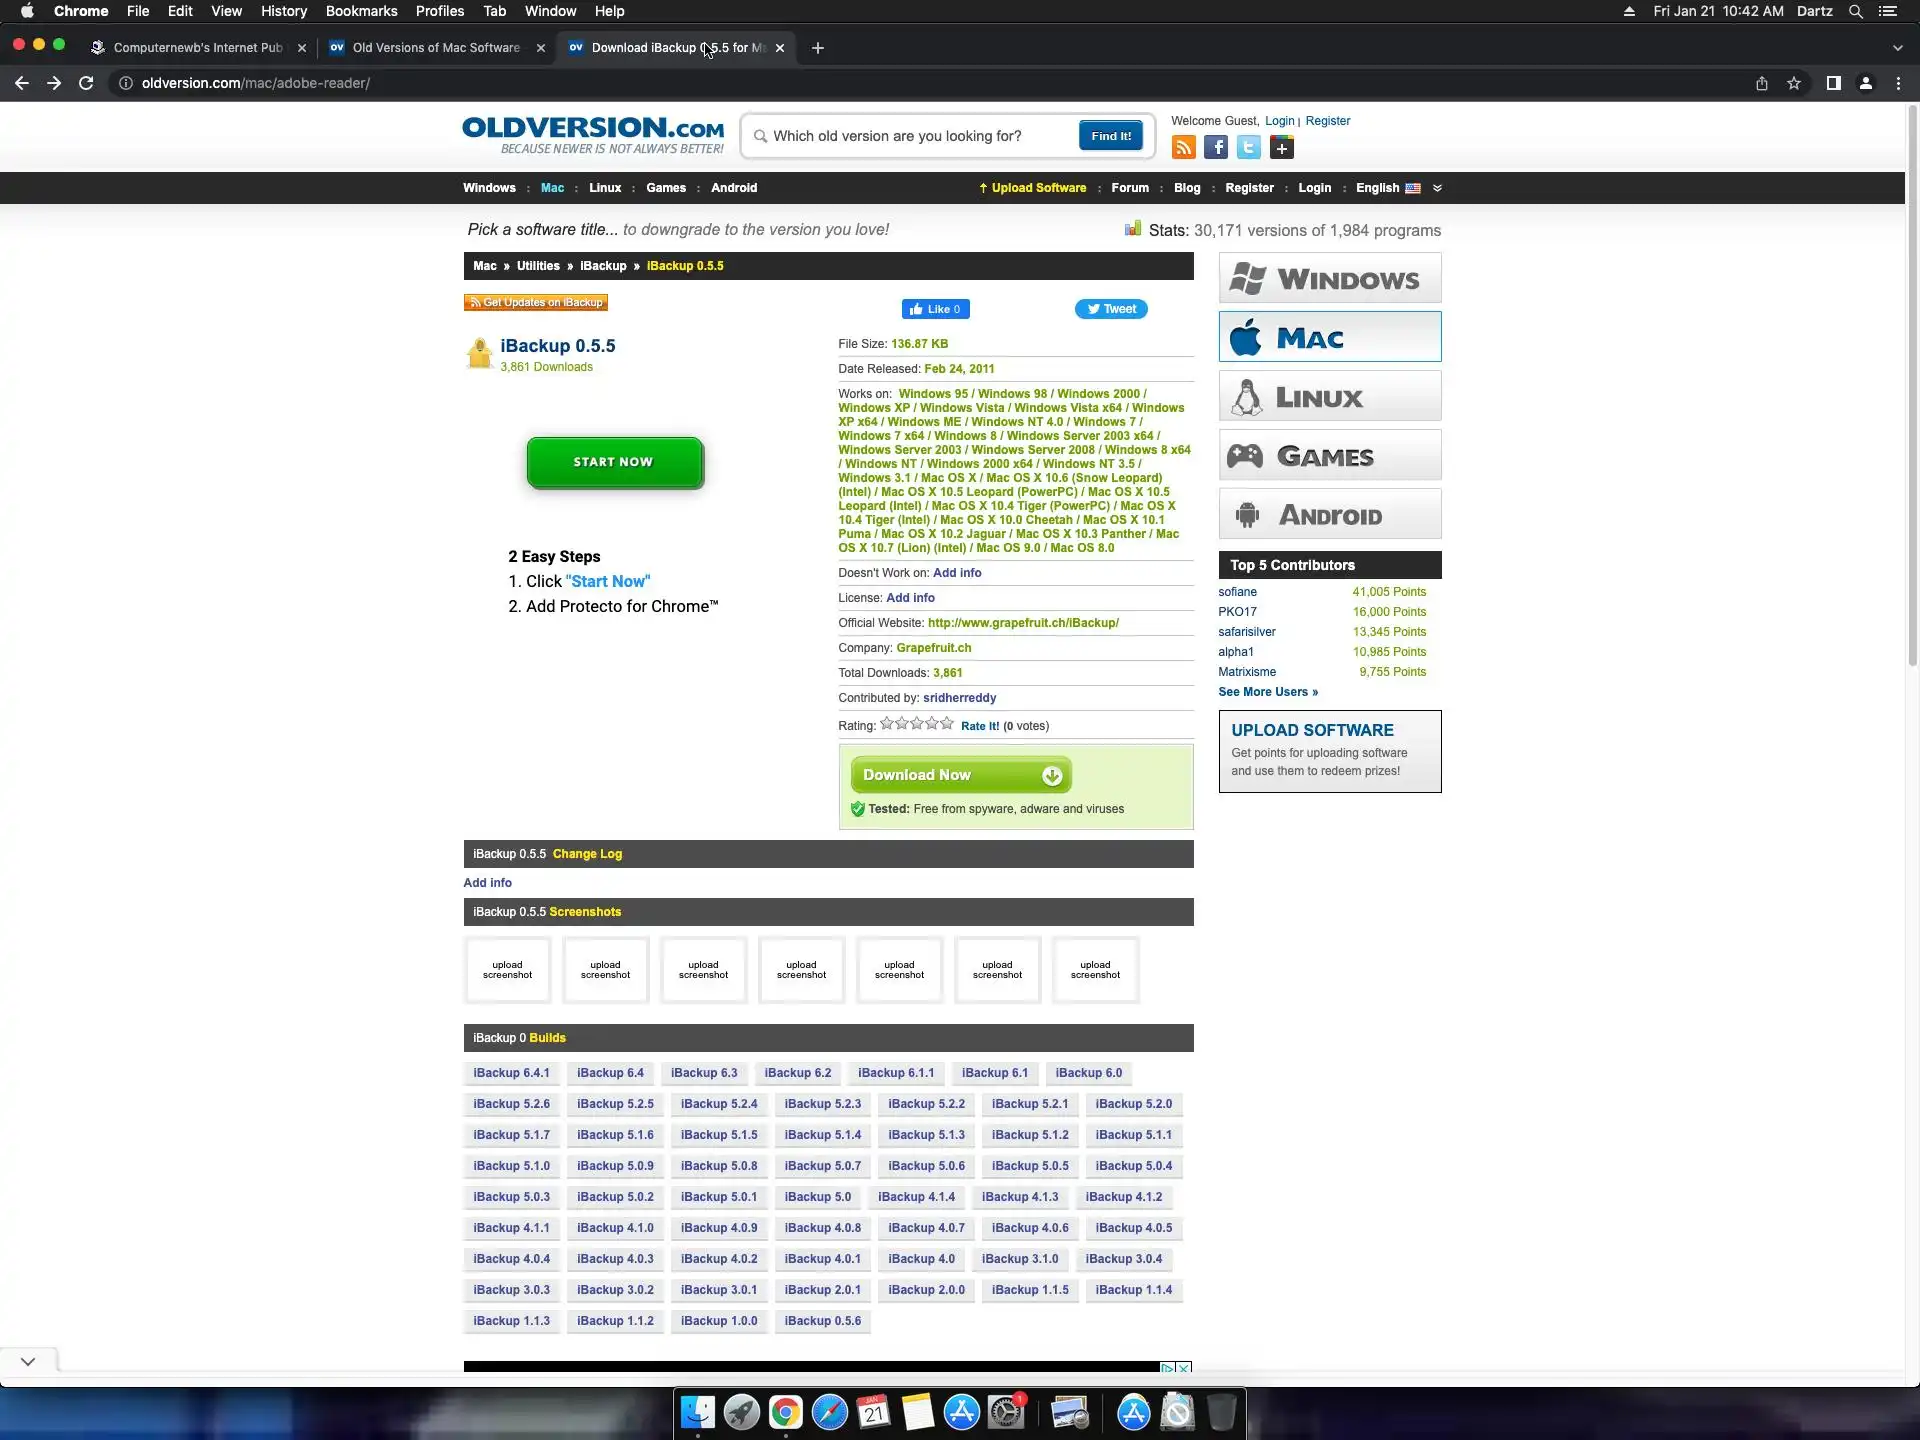Click the plus share icon in header
1920x1440 pixels.
pos(1282,148)
